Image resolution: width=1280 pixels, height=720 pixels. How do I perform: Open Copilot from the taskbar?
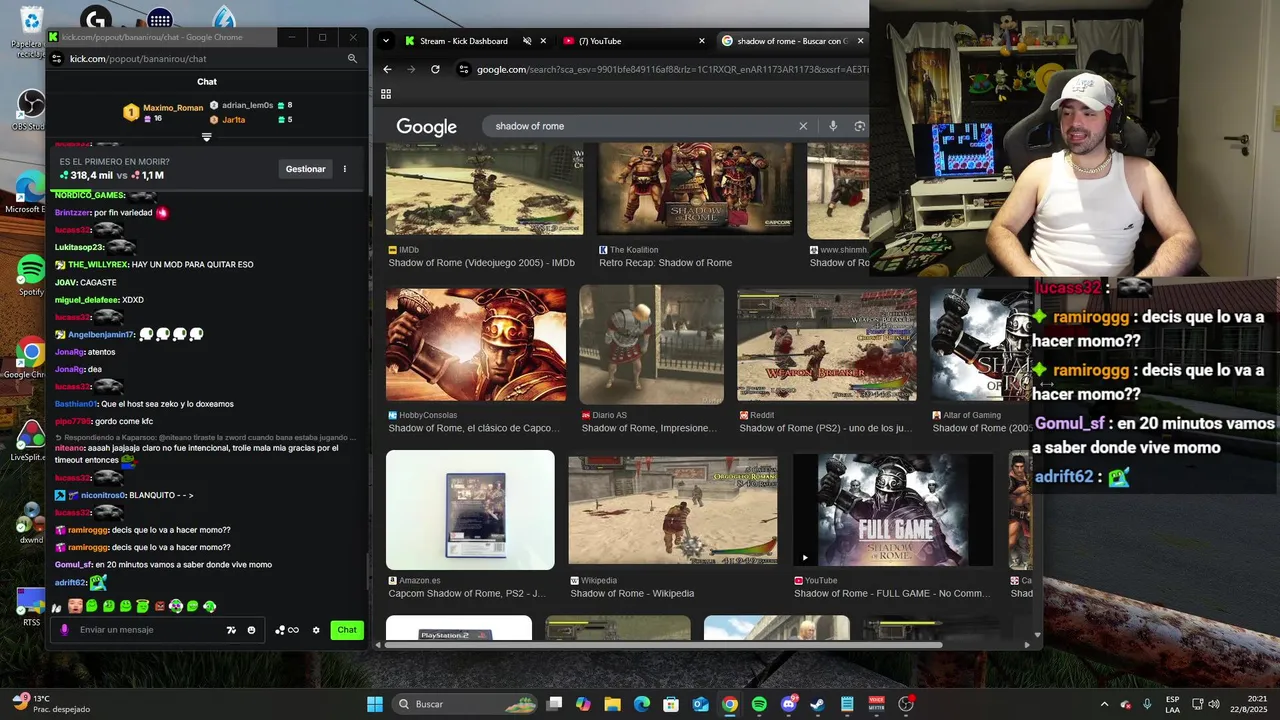[584, 704]
